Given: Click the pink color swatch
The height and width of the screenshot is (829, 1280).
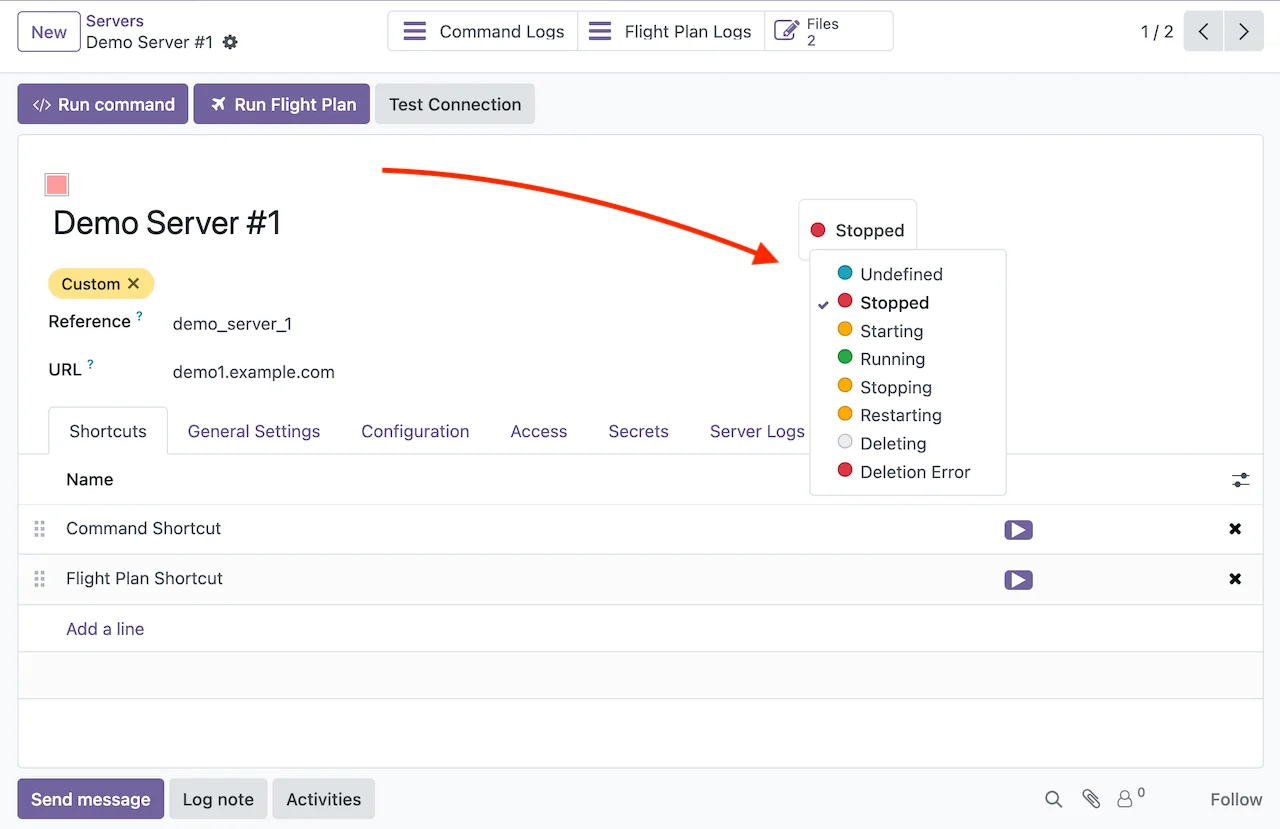Looking at the screenshot, I should click(x=57, y=185).
